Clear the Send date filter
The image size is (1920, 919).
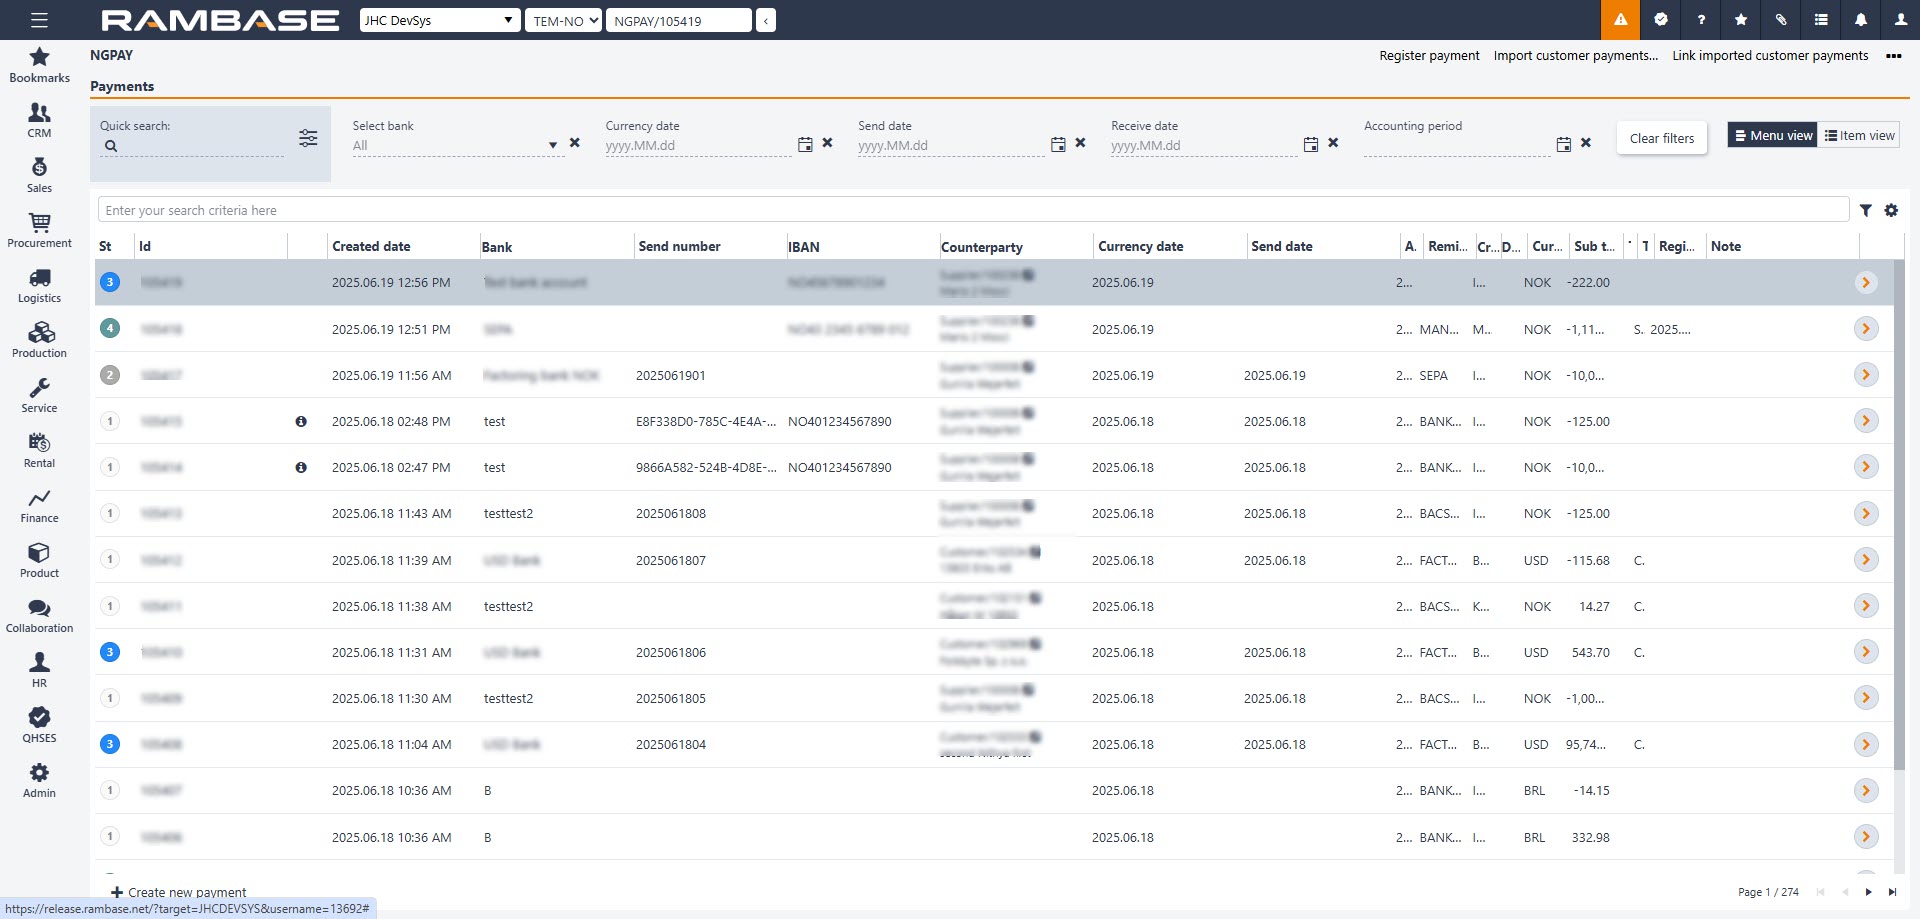1080,143
